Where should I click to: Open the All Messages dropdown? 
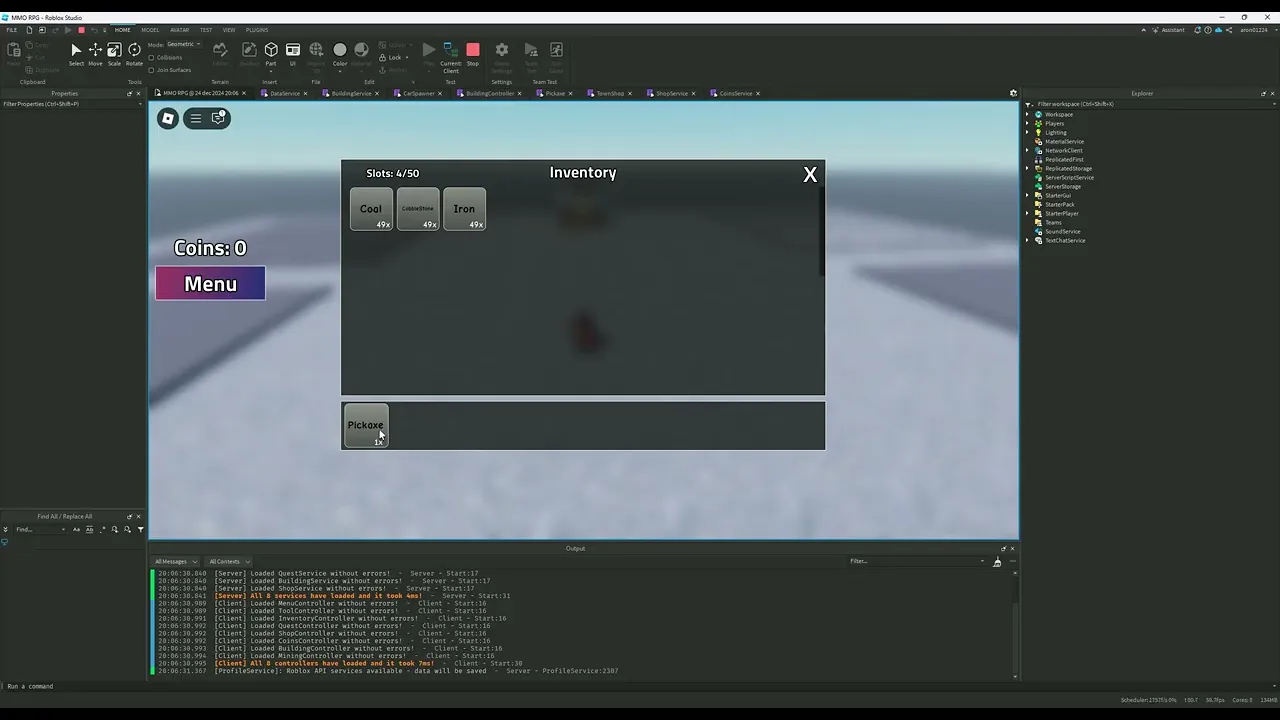point(176,561)
